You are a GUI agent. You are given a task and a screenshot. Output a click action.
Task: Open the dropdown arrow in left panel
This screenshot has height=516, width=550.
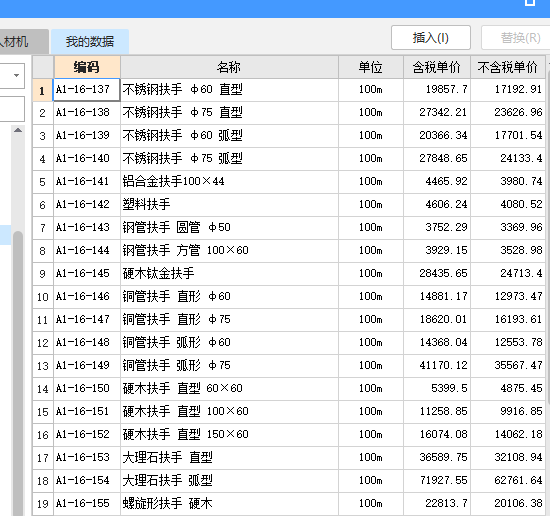(x=16, y=75)
